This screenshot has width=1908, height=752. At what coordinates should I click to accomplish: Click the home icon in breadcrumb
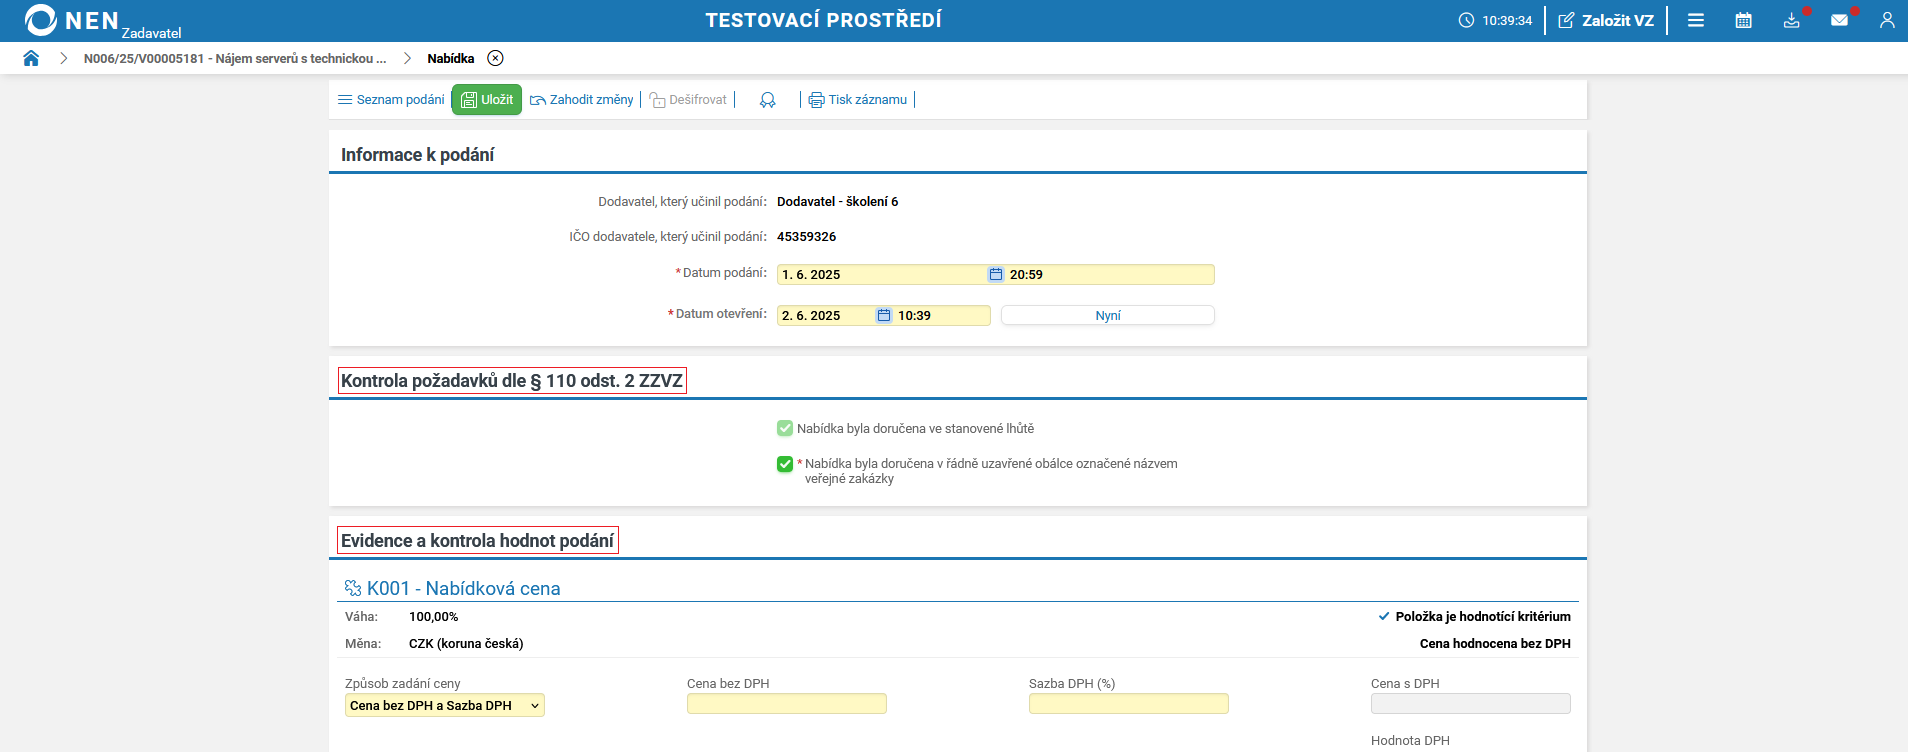[x=31, y=58]
